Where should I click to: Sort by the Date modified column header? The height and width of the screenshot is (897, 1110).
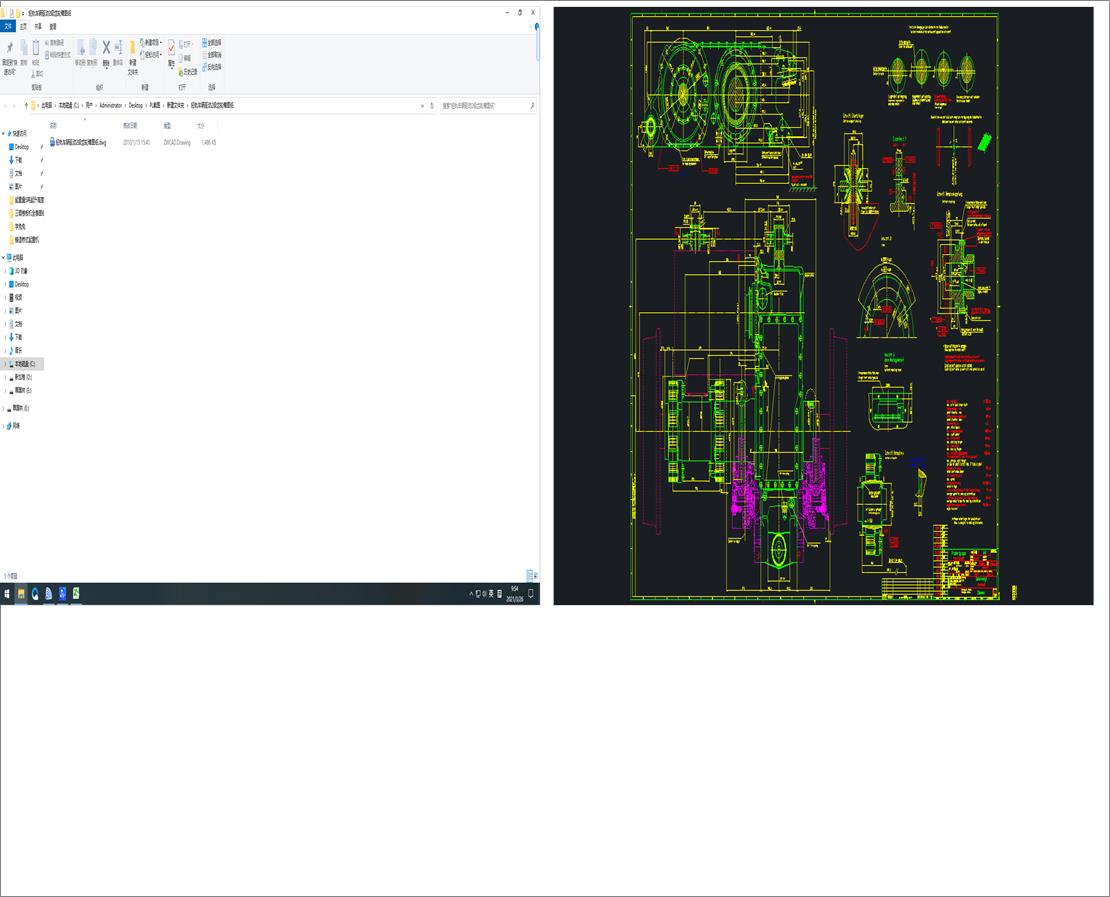click(x=130, y=125)
